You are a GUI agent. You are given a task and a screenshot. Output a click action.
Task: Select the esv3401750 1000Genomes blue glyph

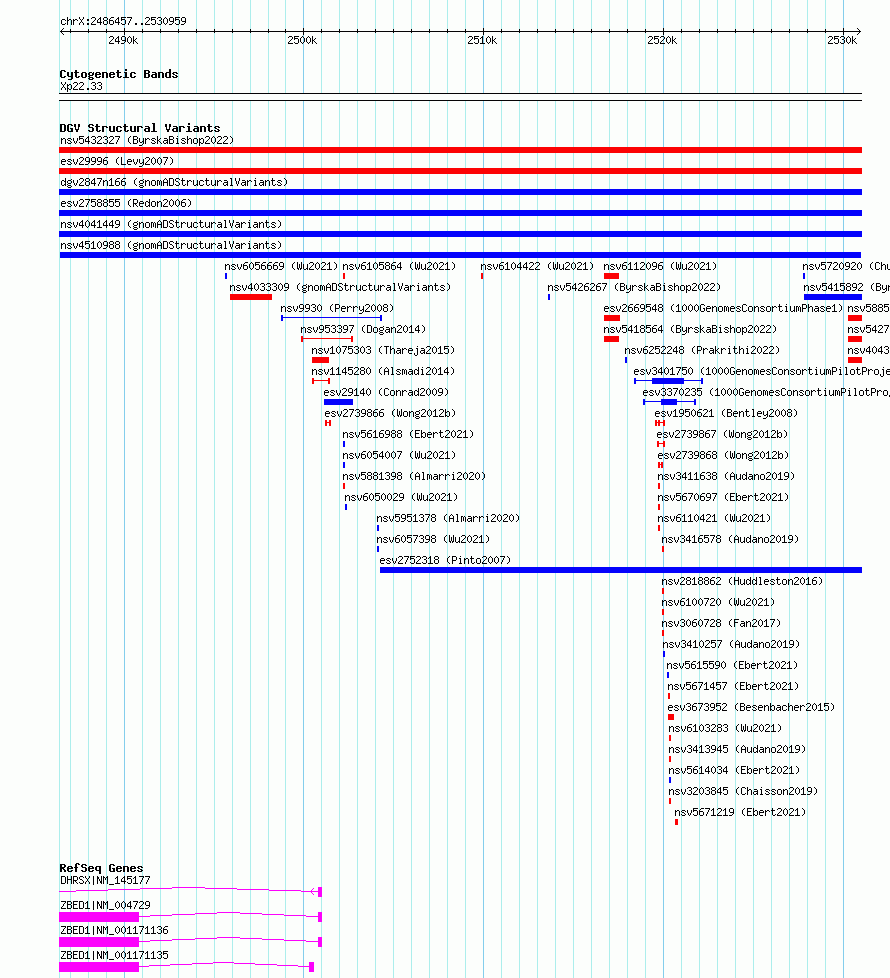coord(669,381)
